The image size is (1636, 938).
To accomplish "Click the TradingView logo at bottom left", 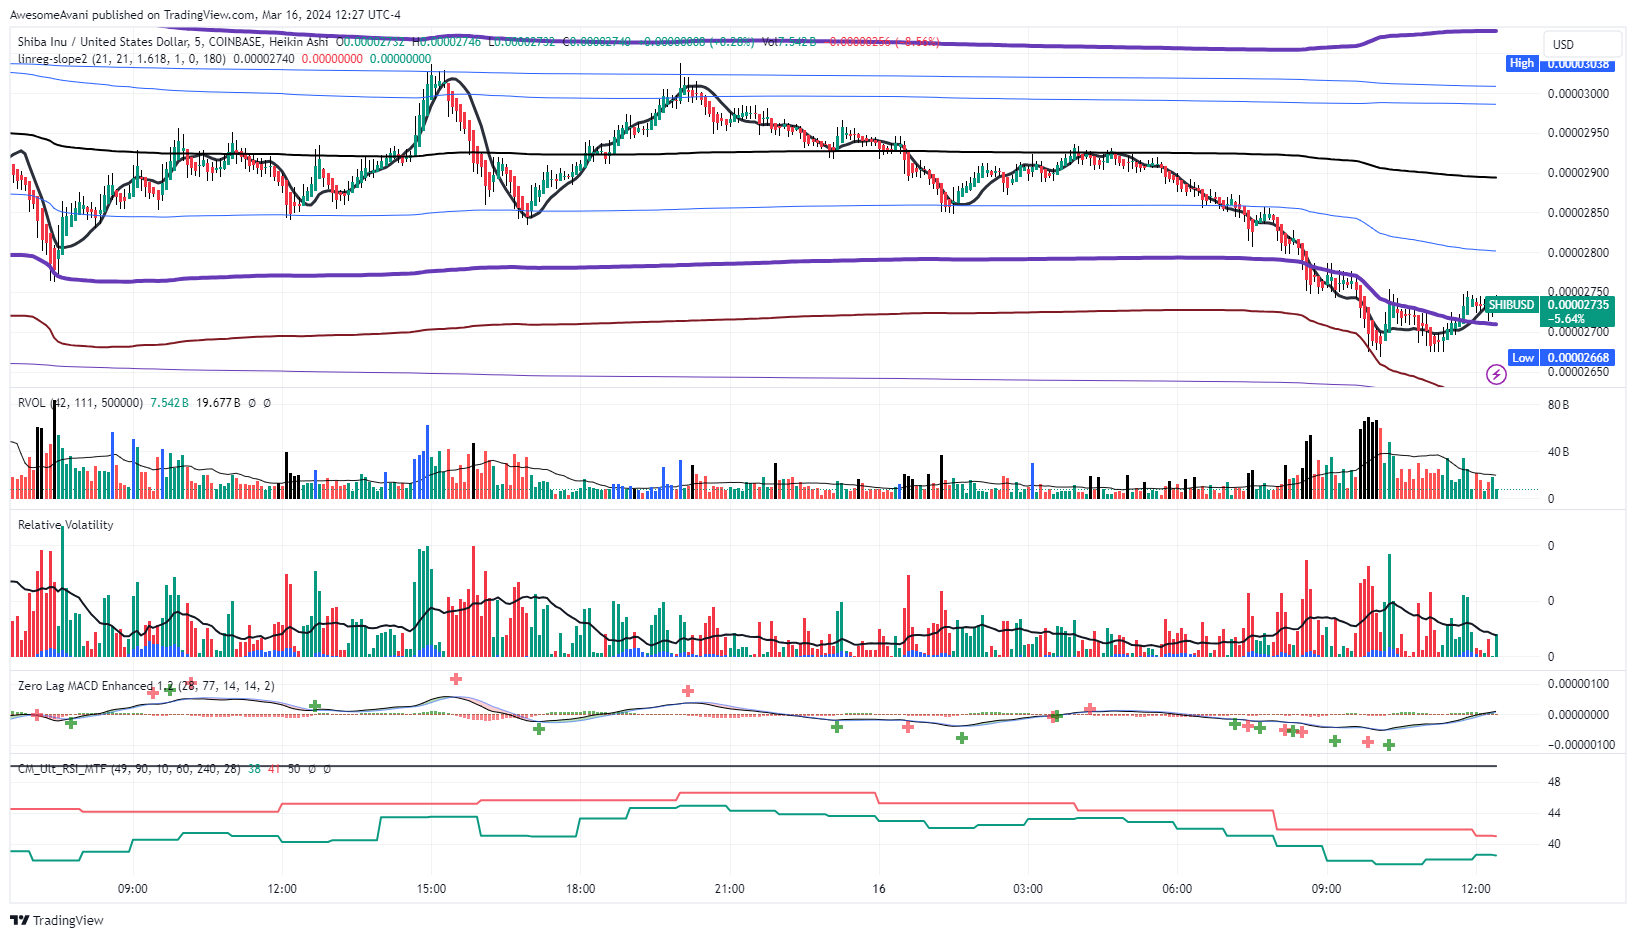I will click(x=57, y=920).
